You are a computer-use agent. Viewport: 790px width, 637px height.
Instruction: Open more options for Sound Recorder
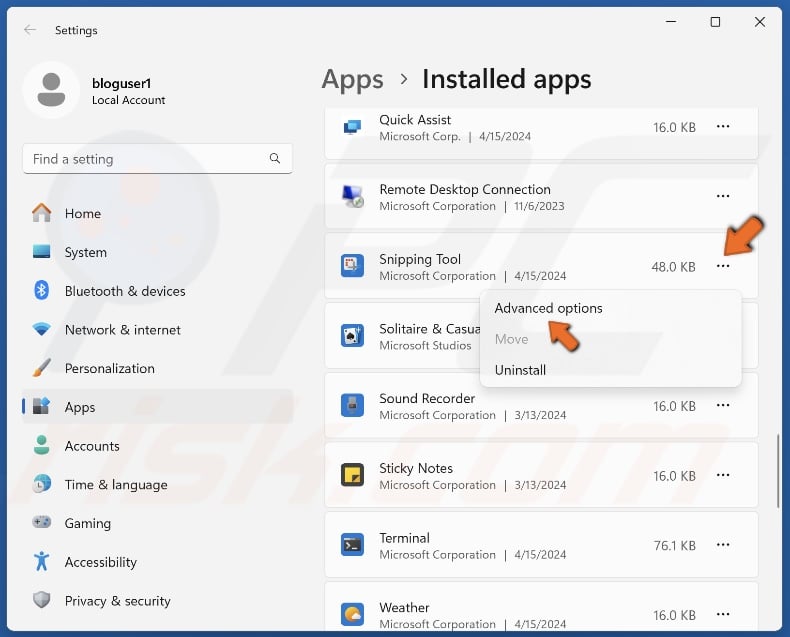coord(723,405)
